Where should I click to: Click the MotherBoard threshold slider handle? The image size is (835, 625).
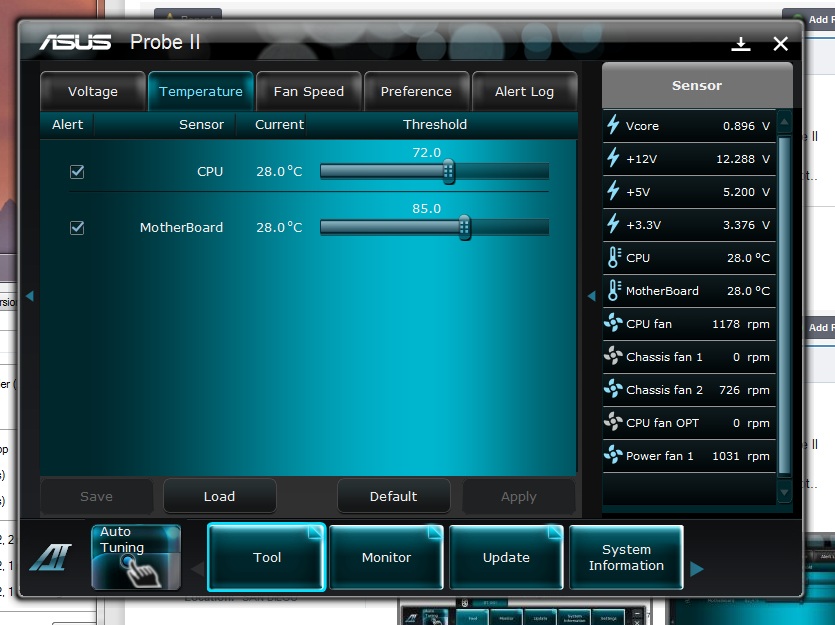click(464, 227)
